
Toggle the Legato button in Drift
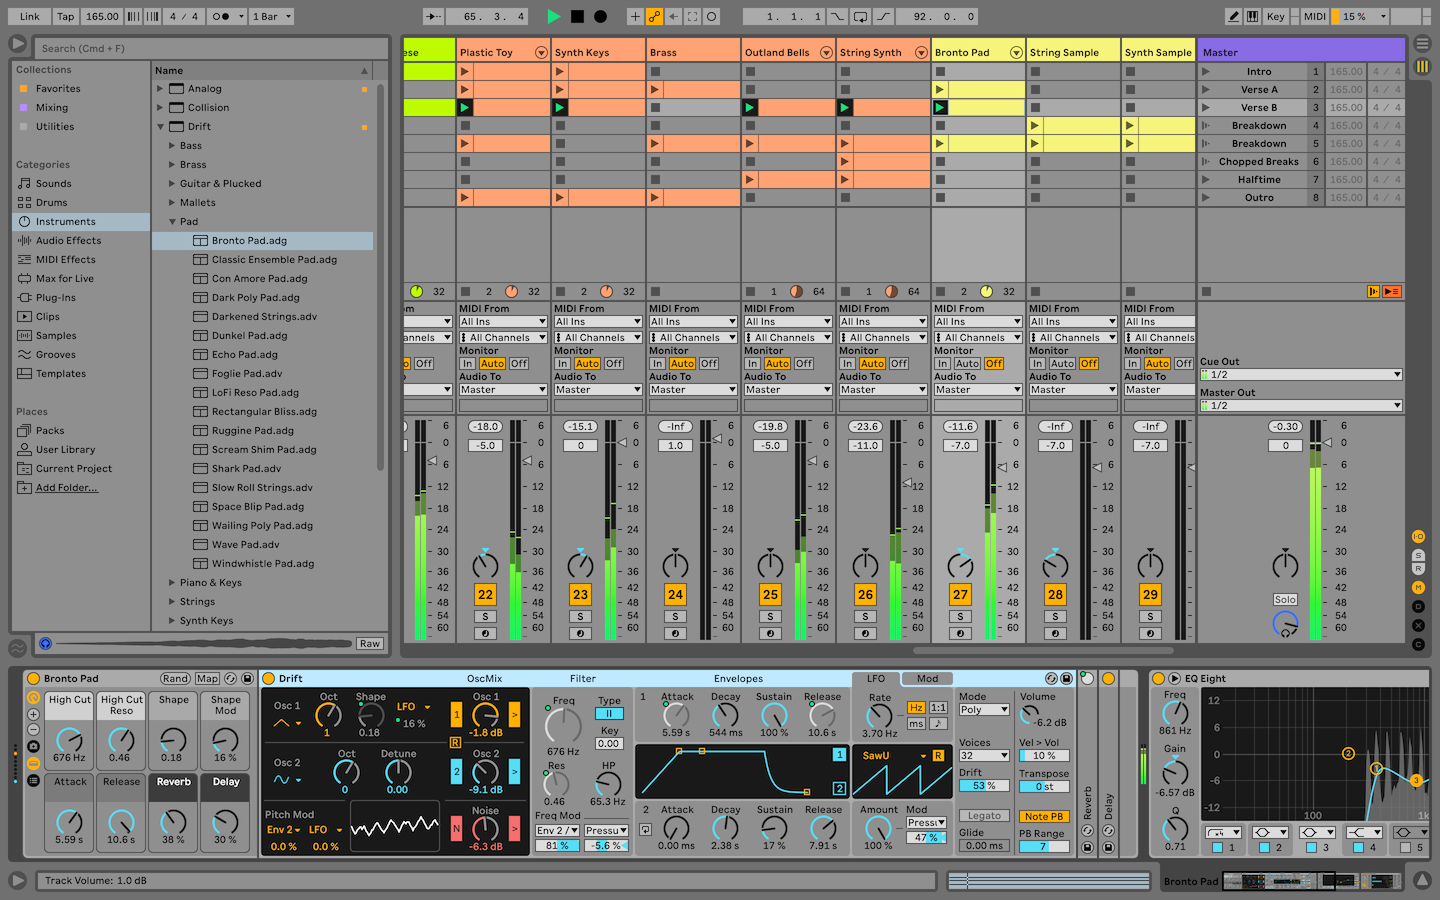pyautogui.click(x=984, y=816)
